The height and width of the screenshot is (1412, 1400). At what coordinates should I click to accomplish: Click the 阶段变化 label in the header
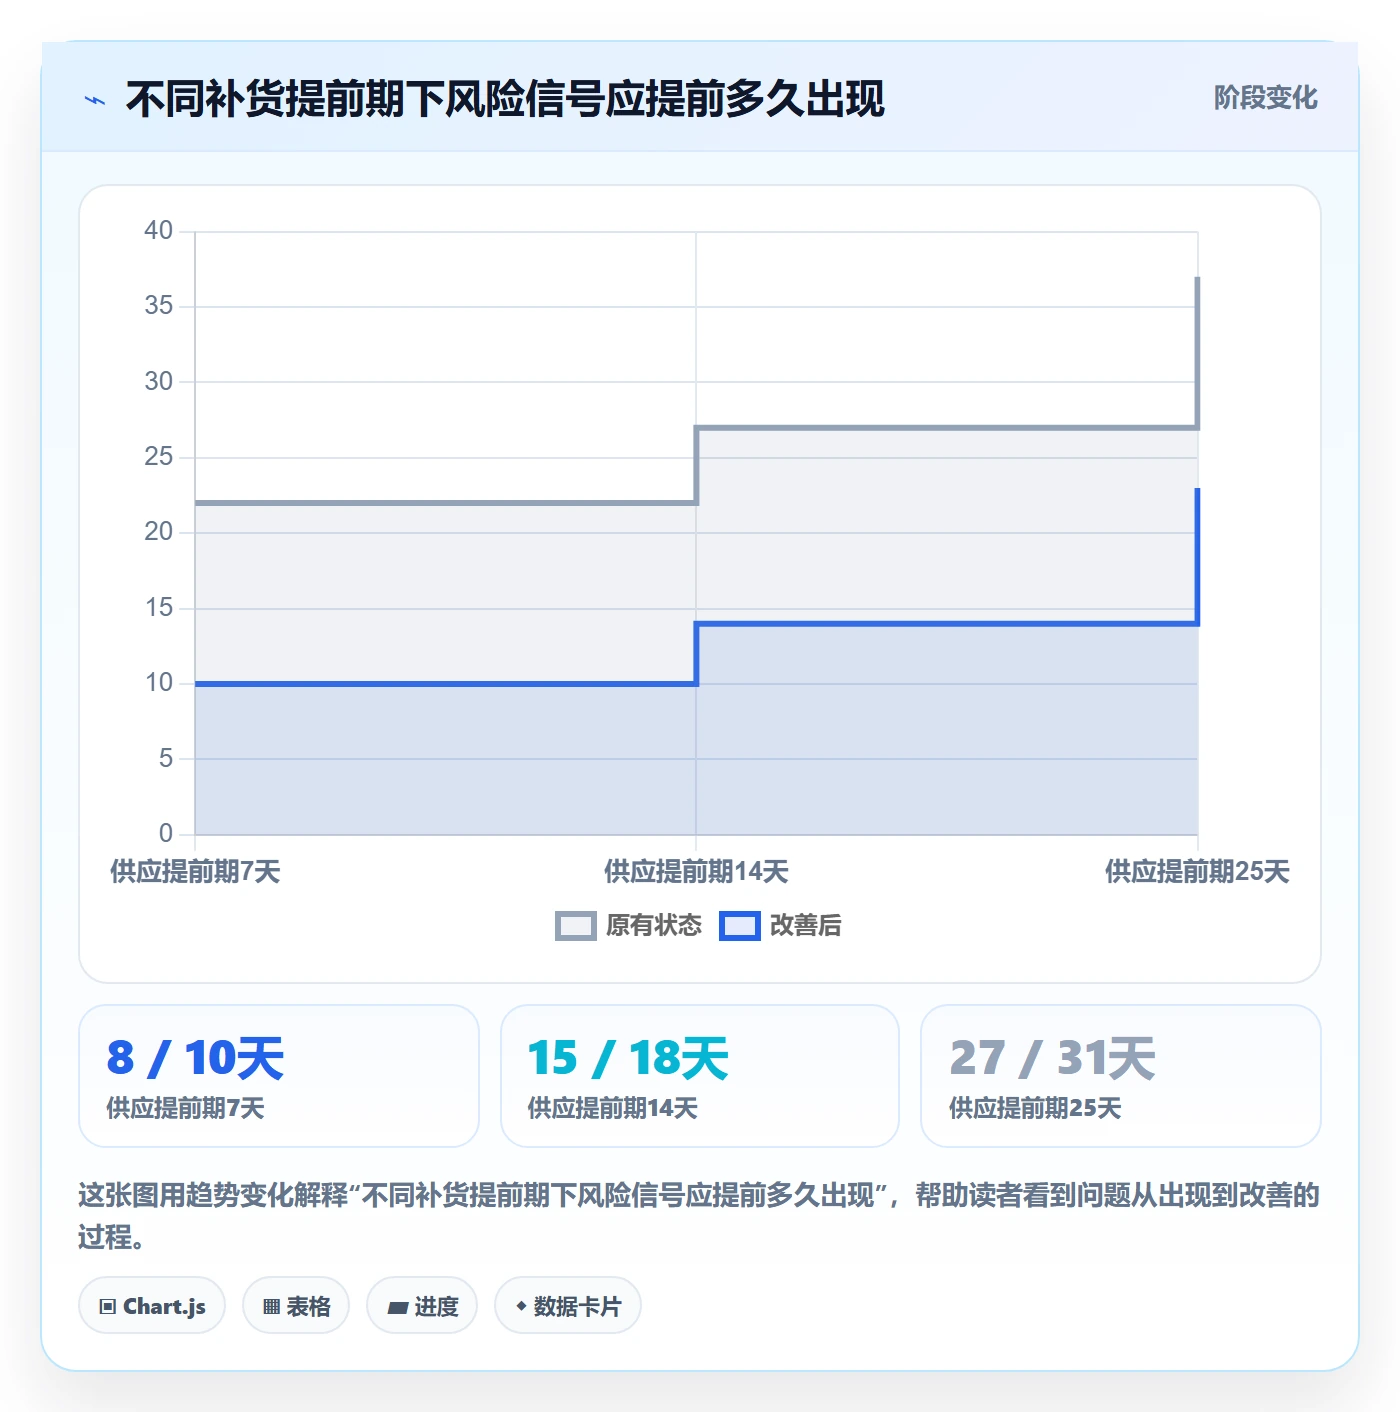(1265, 98)
